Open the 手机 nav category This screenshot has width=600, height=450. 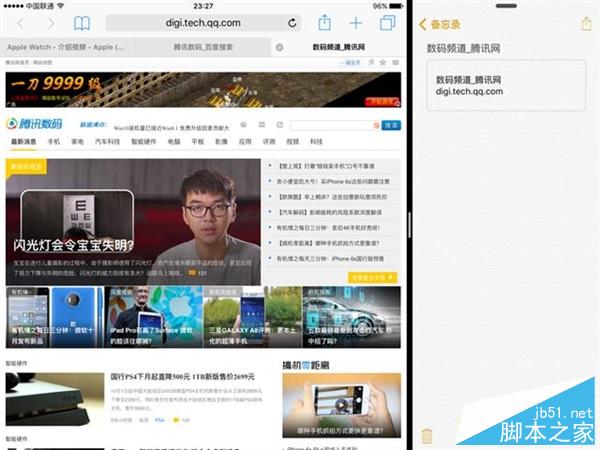coord(54,142)
